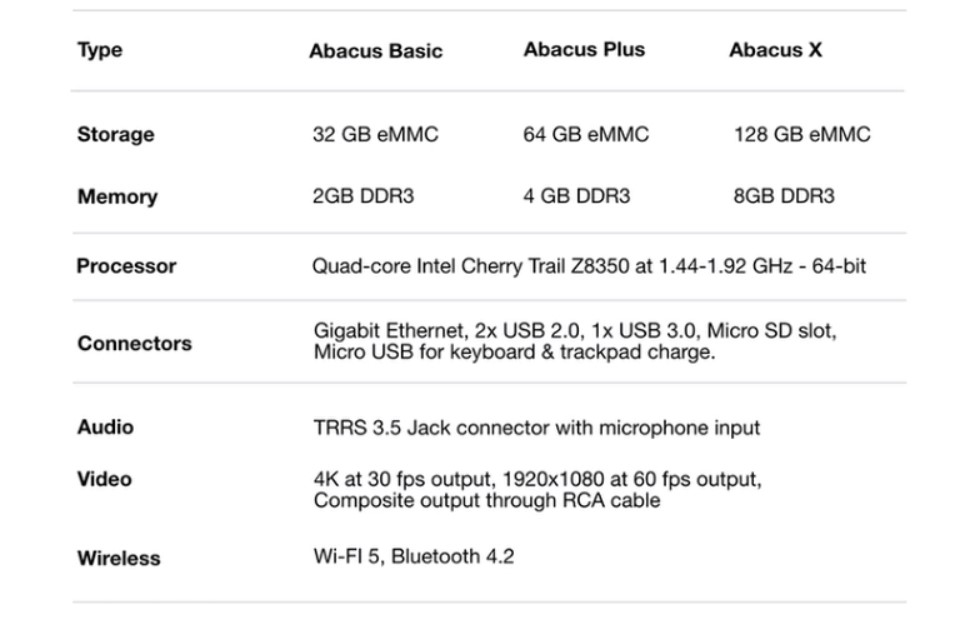Click the Type row label
The width and height of the screenshot is (961, 621).
pyautogui.click(x=100, y=50)
